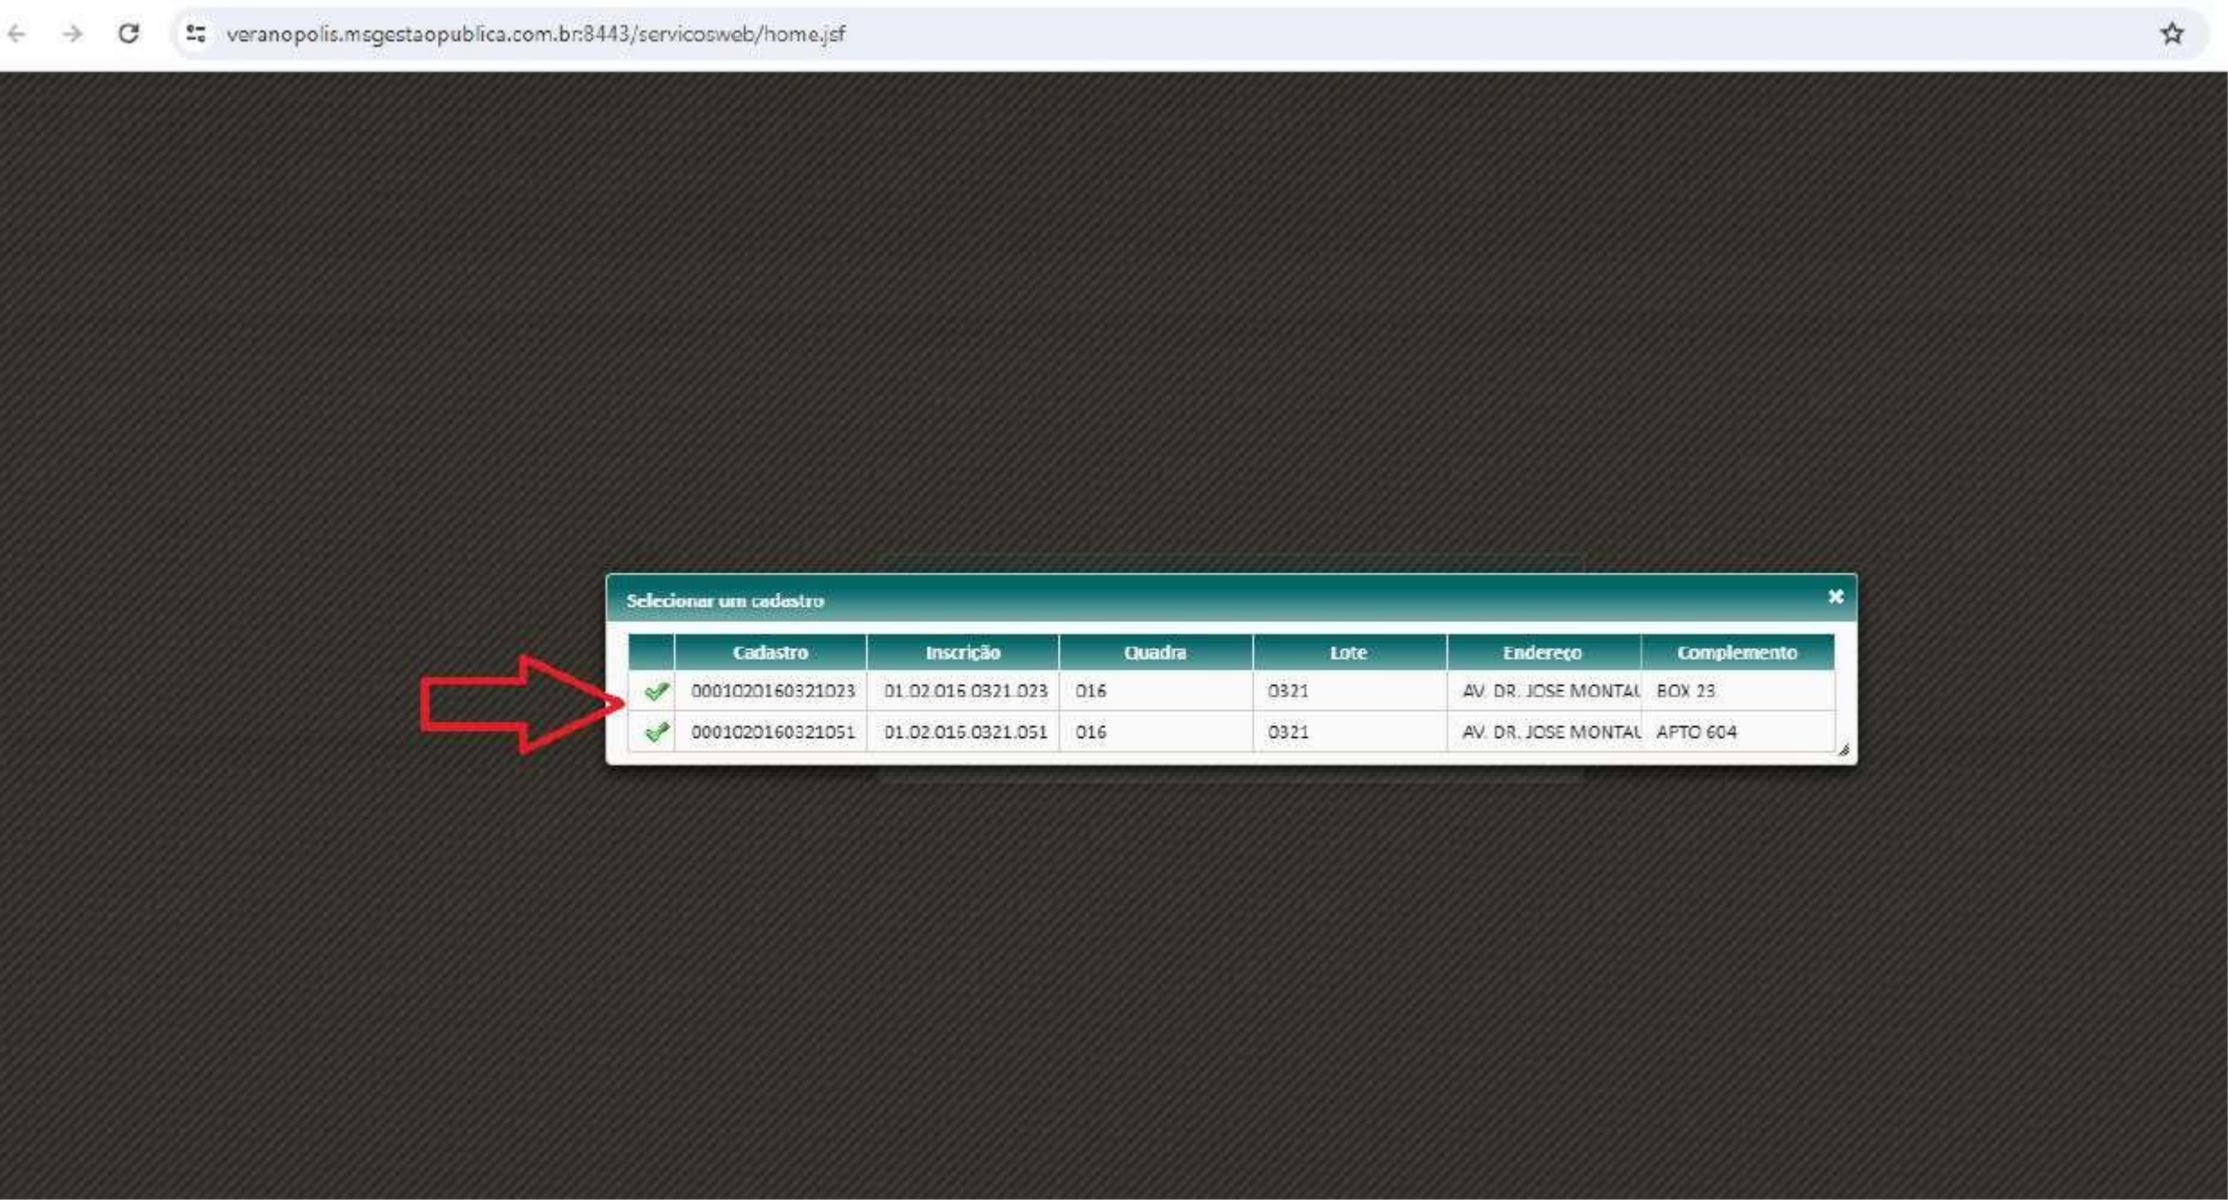
Task: Bookmark this page with star icon
Action: click(2171, 34)
